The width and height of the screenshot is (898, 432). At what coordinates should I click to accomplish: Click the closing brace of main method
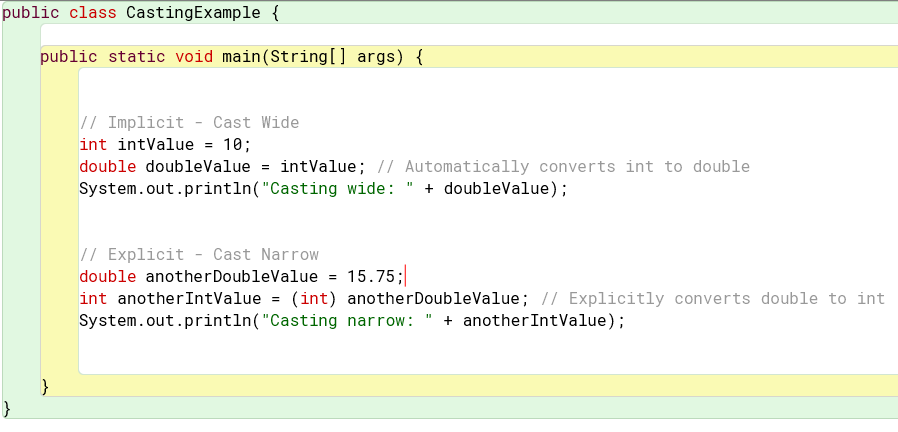coord(45,386)
